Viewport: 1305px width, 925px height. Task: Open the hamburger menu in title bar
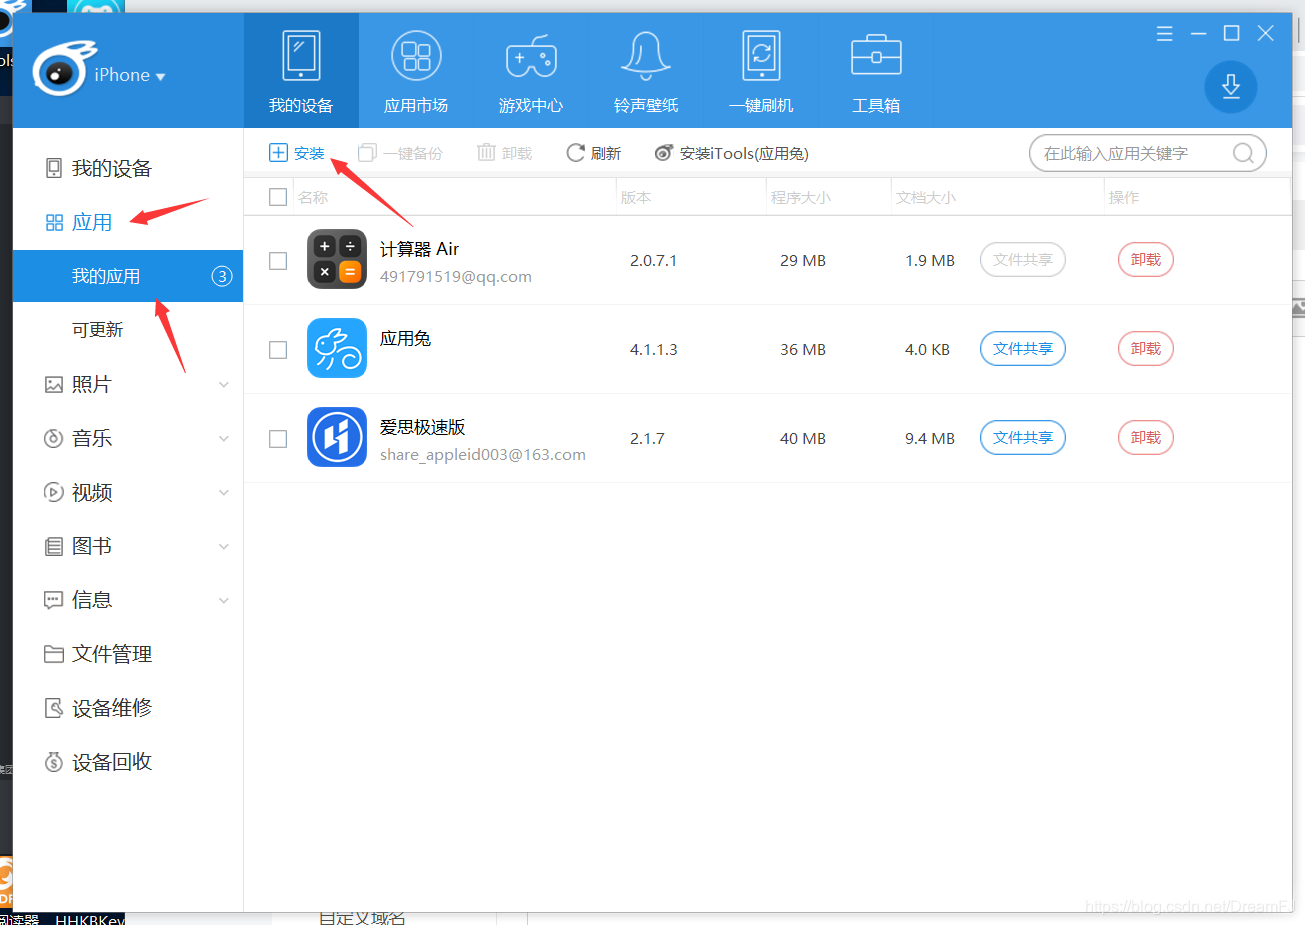(x=1165, y=34)
